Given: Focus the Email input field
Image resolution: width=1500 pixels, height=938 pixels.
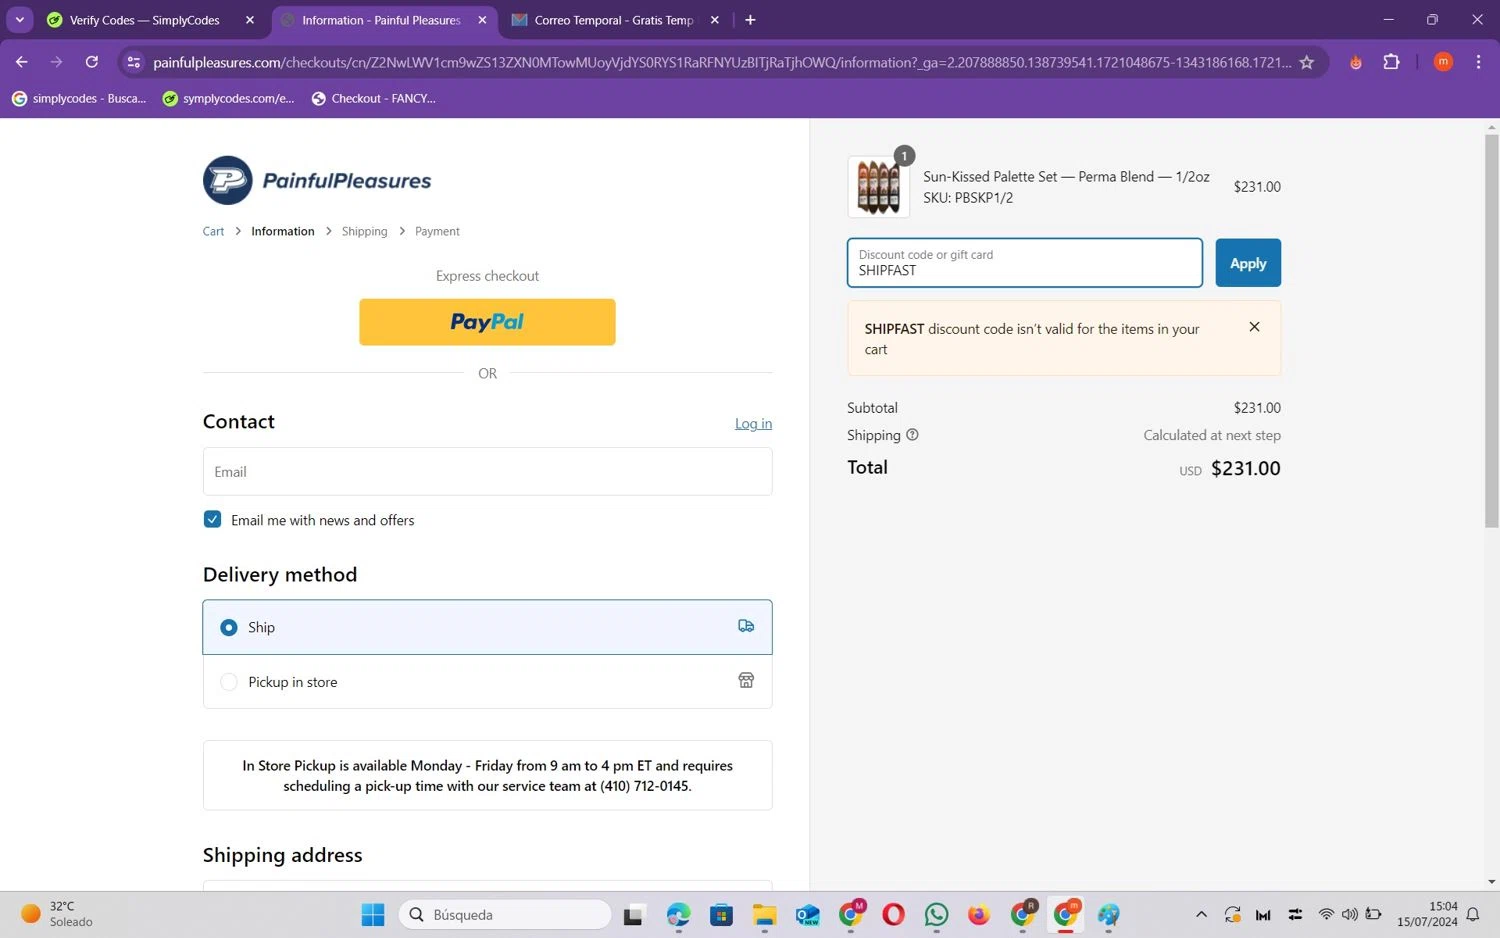Looking at the screenshot, I should (x=487, y=472).
